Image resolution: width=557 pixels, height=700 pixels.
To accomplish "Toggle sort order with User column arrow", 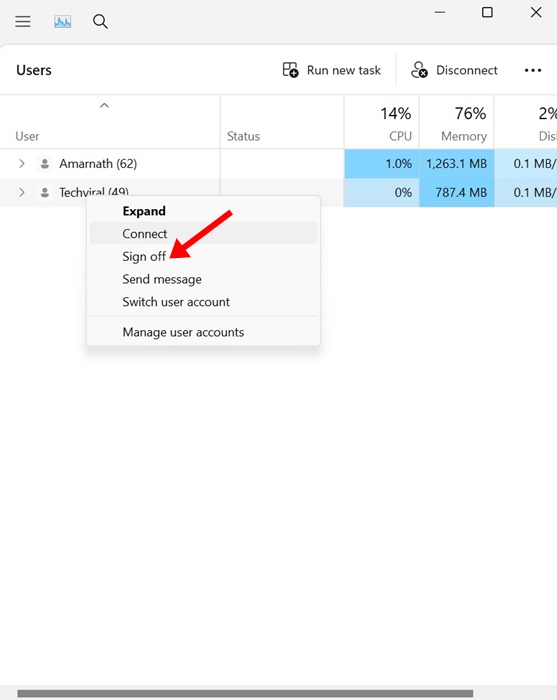I will pos(104,105).
